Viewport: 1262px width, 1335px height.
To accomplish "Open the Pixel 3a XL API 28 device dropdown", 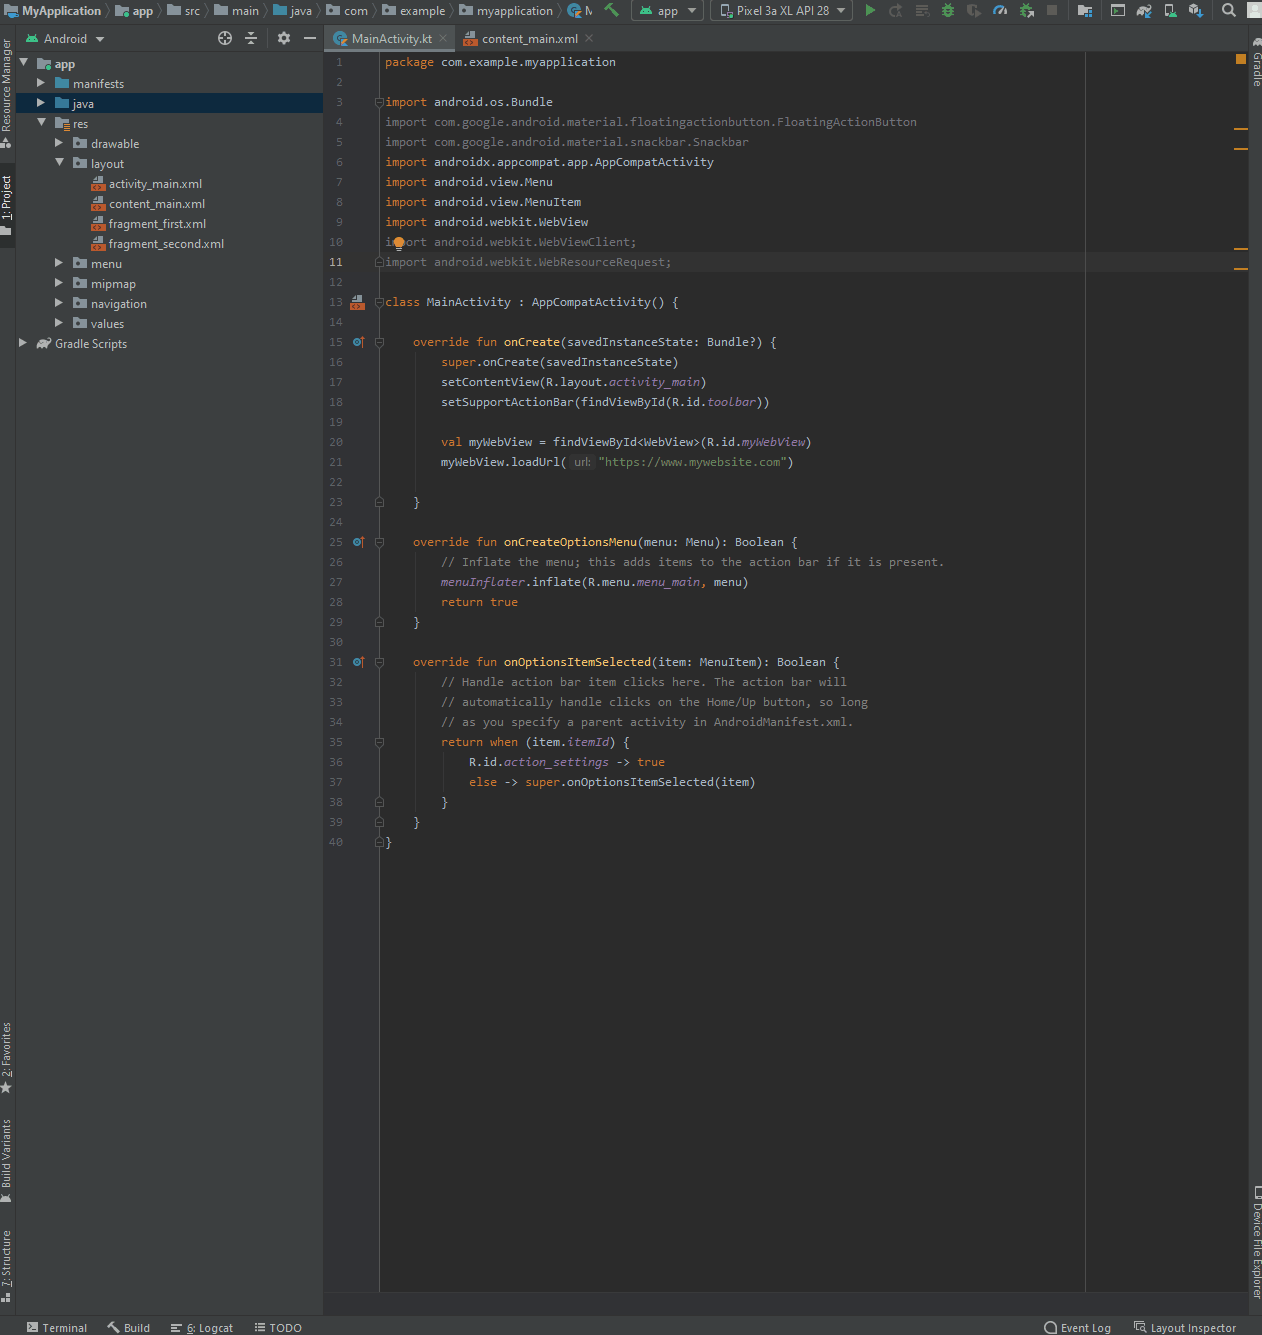I will pos(781,11).
